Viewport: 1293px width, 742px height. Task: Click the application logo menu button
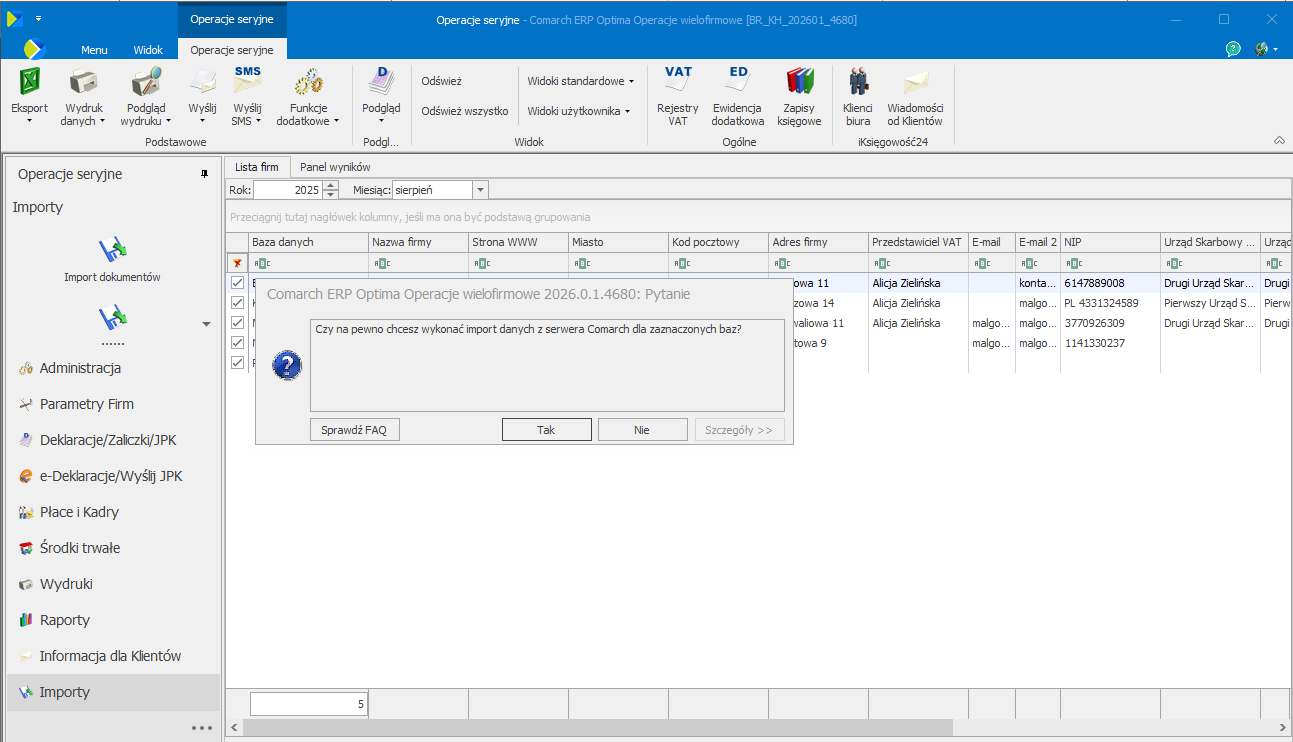pyautogui.click(x=35, y=49)
